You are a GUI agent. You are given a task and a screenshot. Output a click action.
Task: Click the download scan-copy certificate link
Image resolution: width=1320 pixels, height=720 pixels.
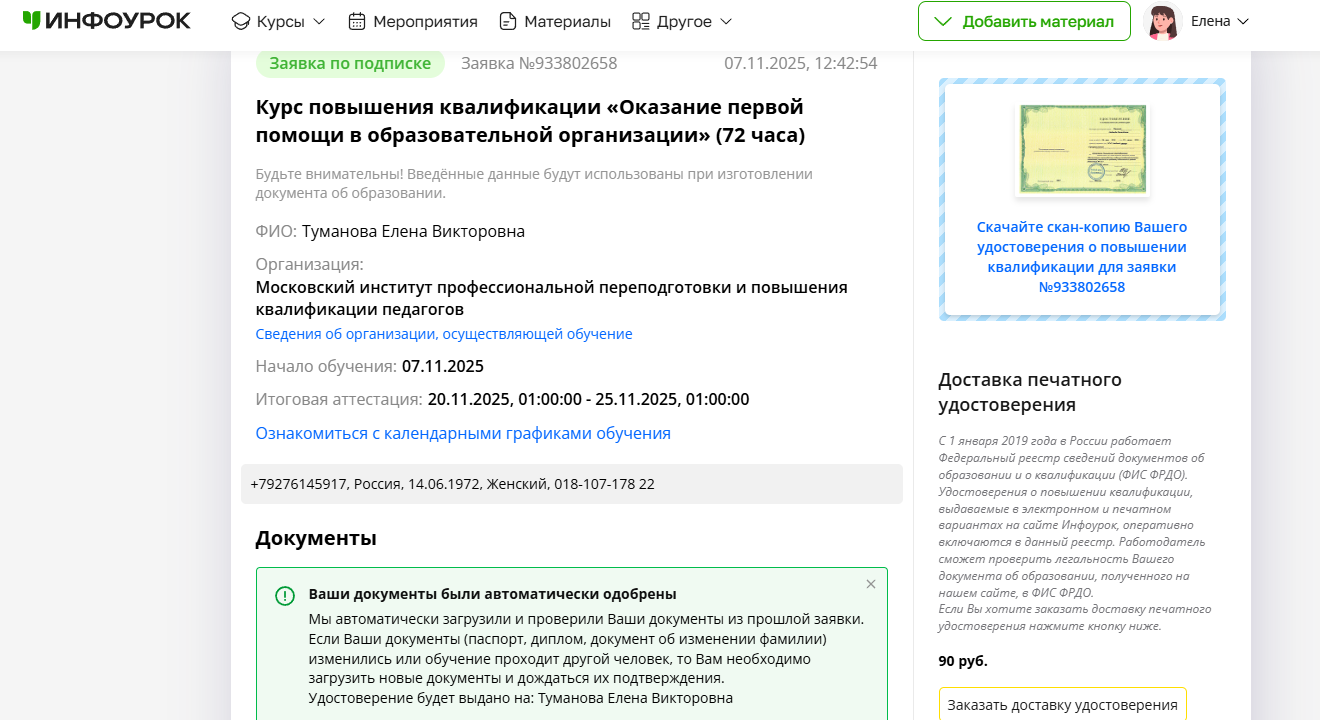(x=1082, y=257)
